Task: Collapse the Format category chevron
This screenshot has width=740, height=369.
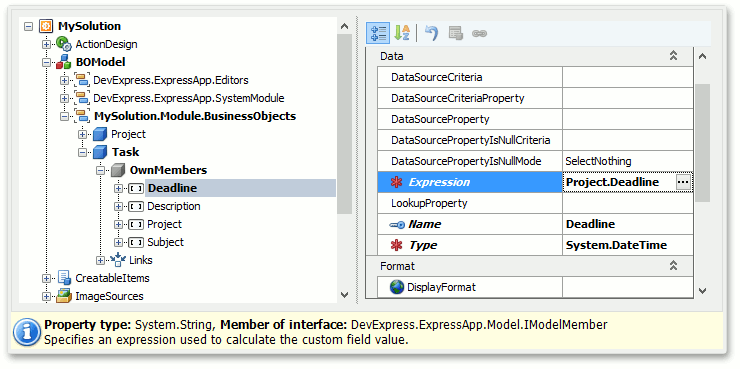Action: (673, 266)
